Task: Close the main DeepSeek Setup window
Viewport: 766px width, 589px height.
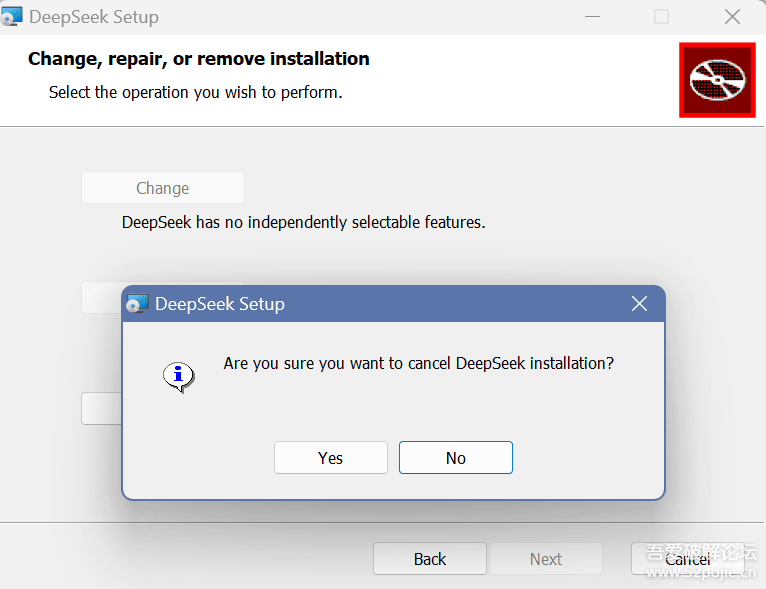Action: point(732,17)
